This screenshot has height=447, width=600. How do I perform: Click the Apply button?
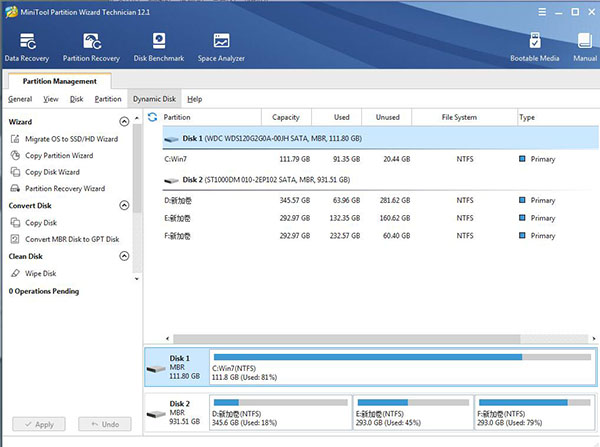39,424
